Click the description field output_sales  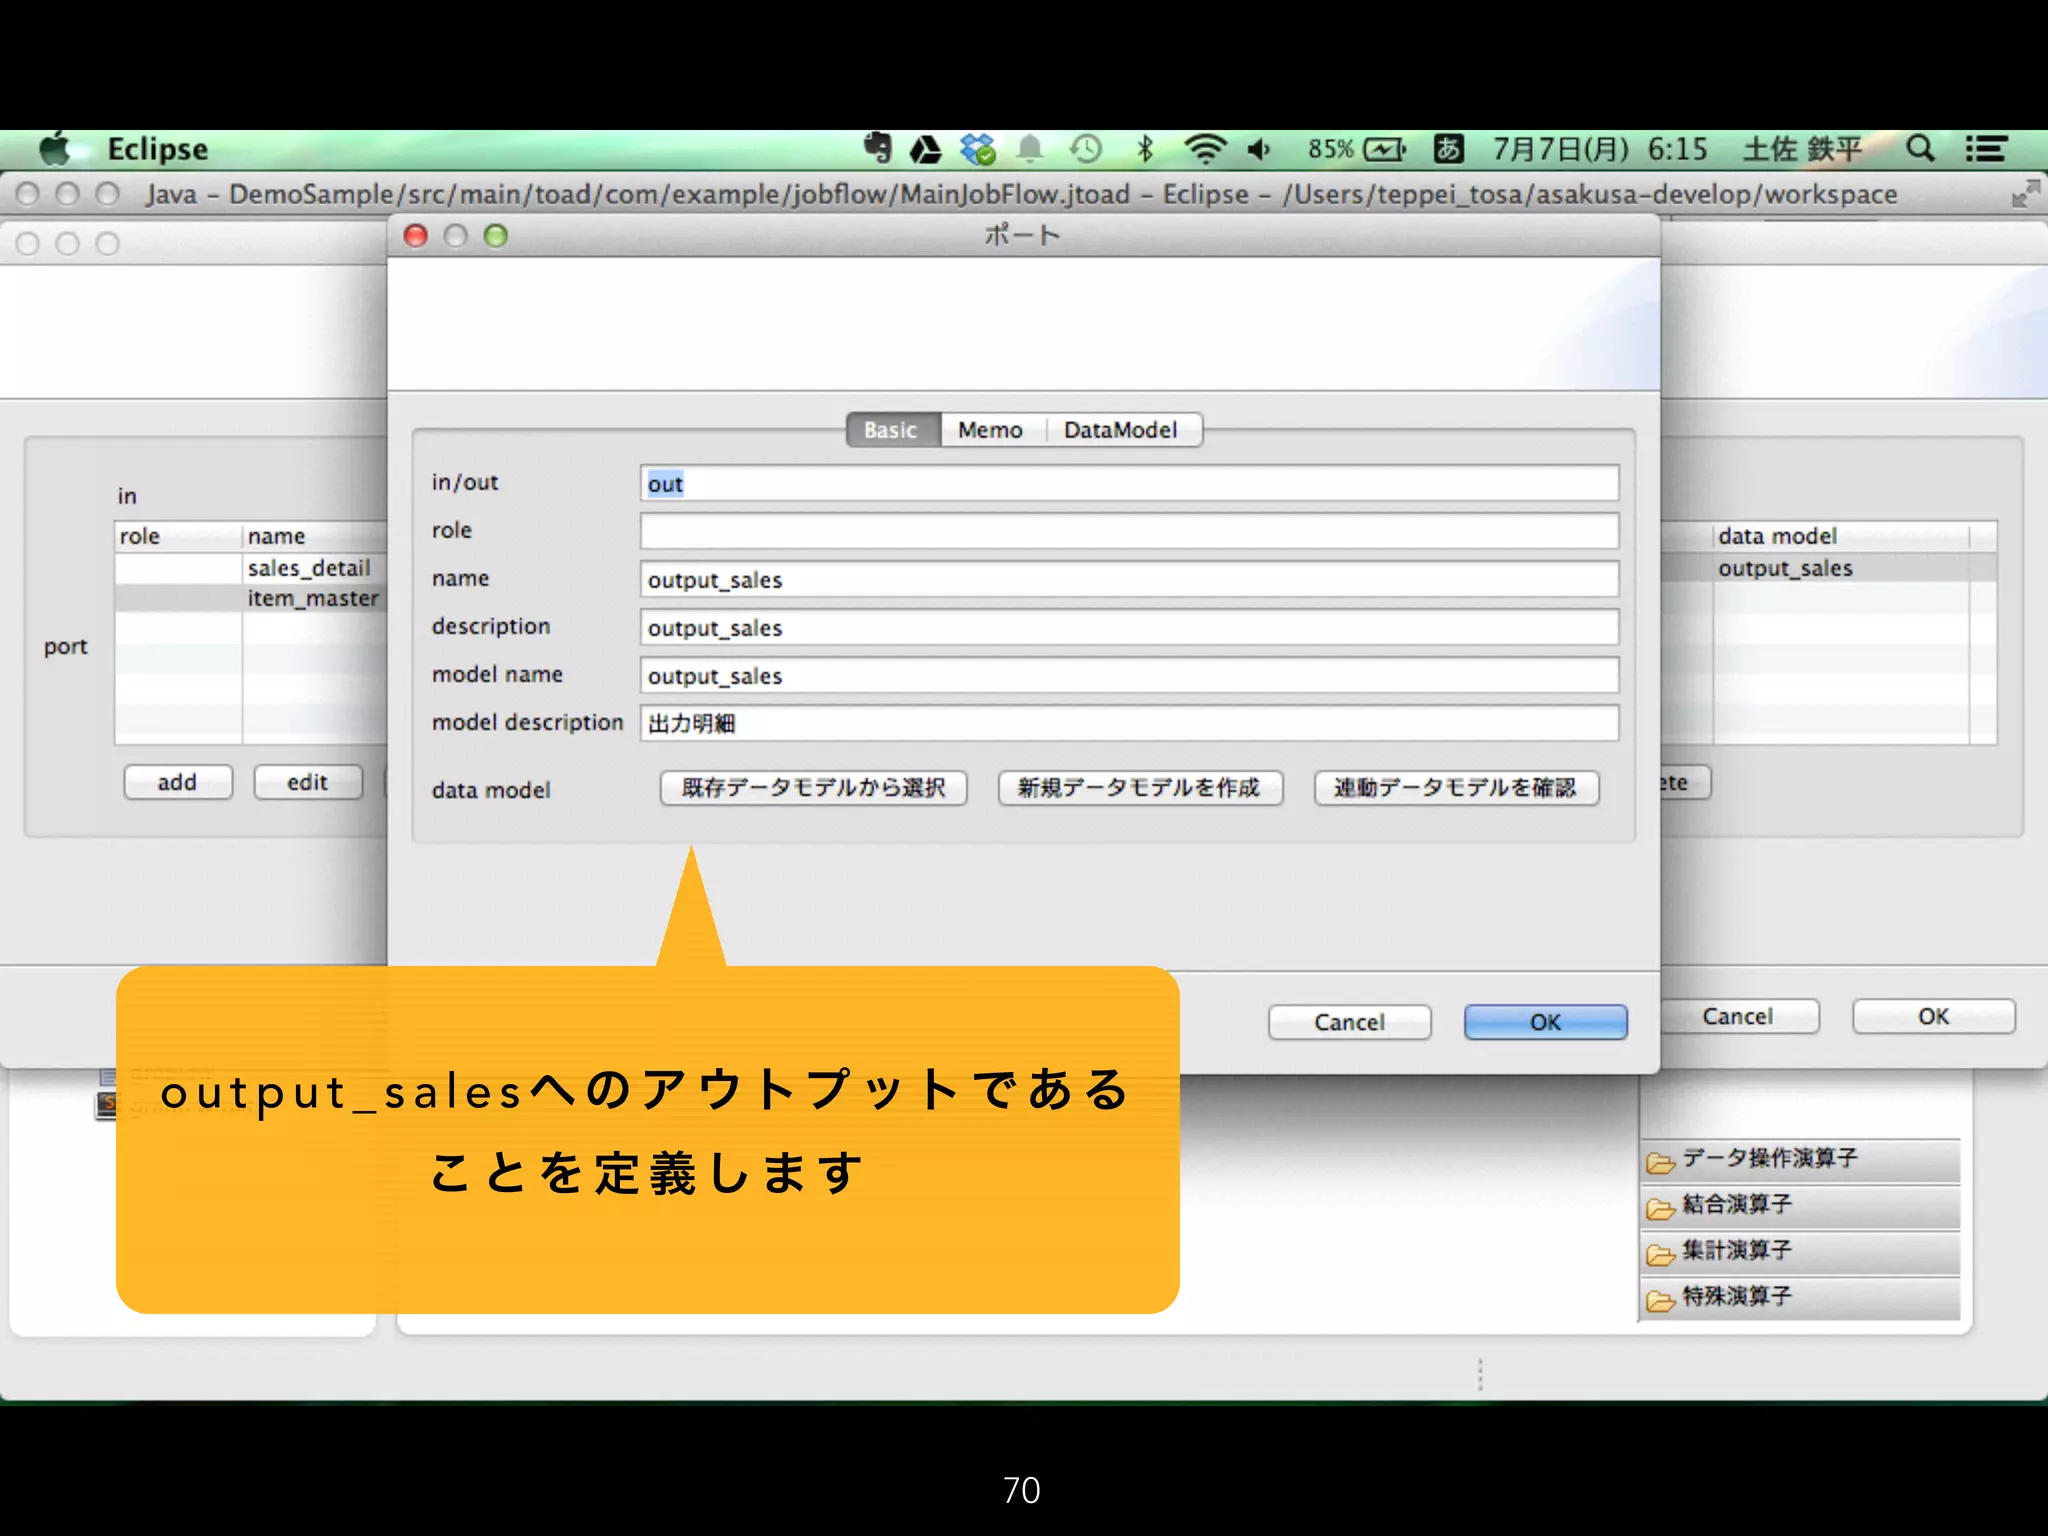[x=1129, y=627]
